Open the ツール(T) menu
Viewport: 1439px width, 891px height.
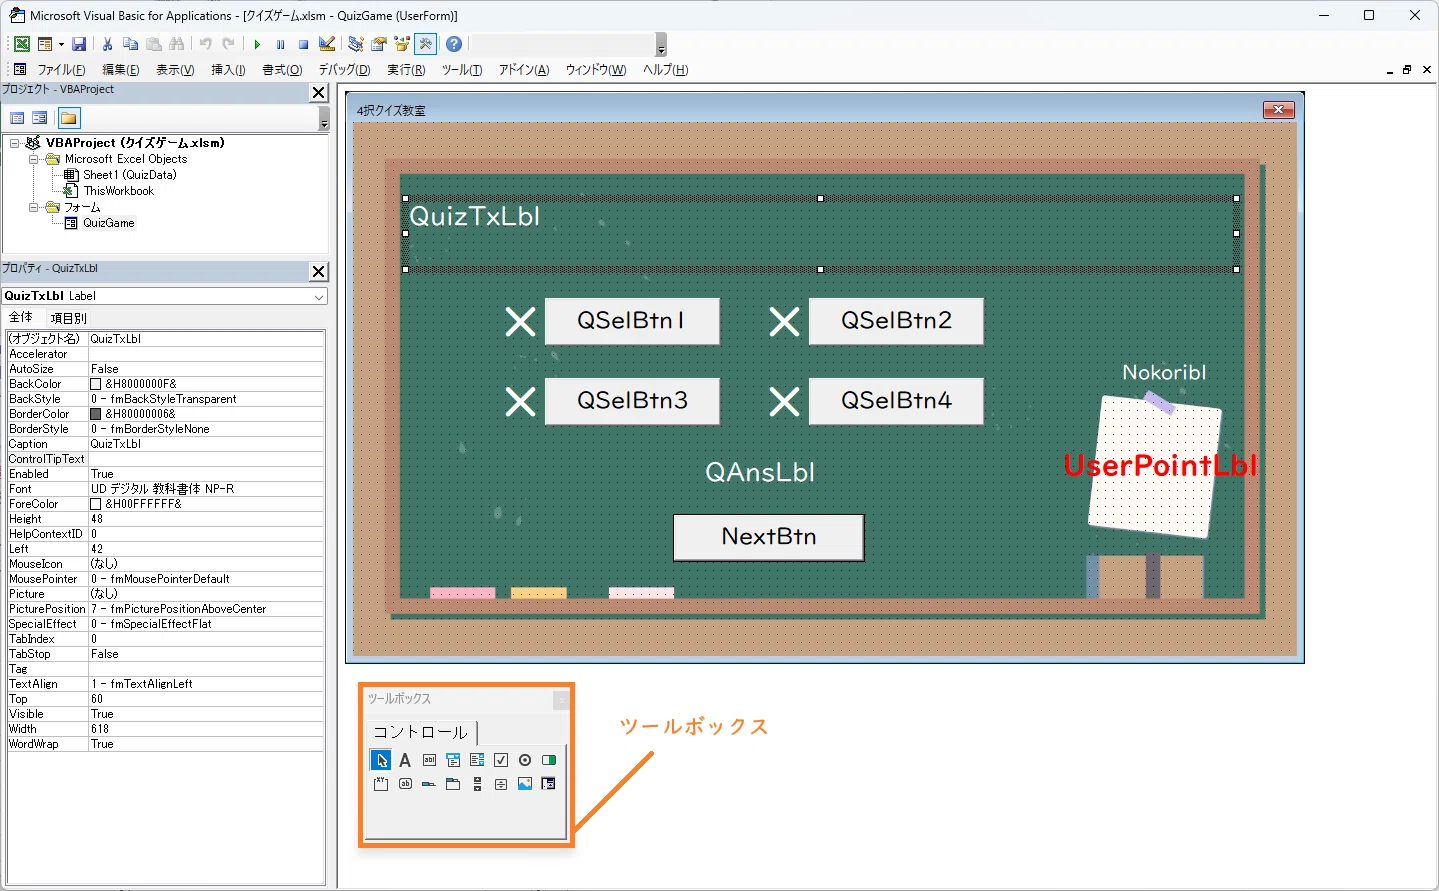(x=462, y=70)
